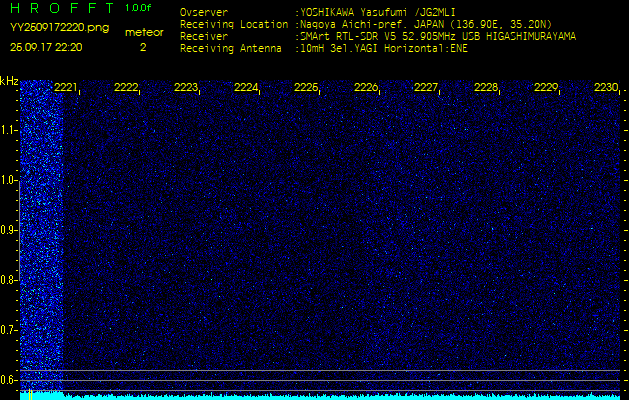Viewport: 629px width, 400px height.
Task: Click the kHz axis unit label
Action: (9, 81)
